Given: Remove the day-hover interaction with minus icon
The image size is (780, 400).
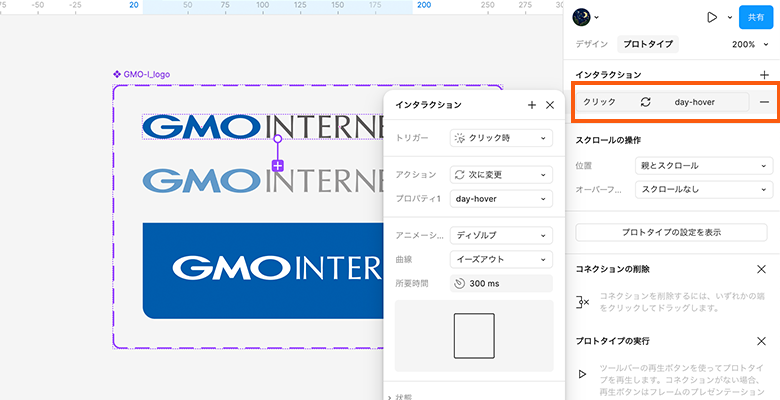Looking at the screenshot, I should pyautogui.click(x=764, y=102).
